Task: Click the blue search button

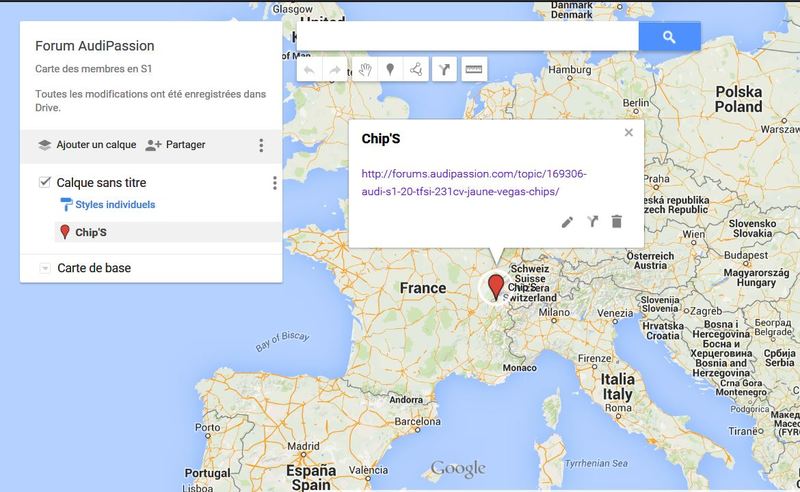Action: coord(669,36)
